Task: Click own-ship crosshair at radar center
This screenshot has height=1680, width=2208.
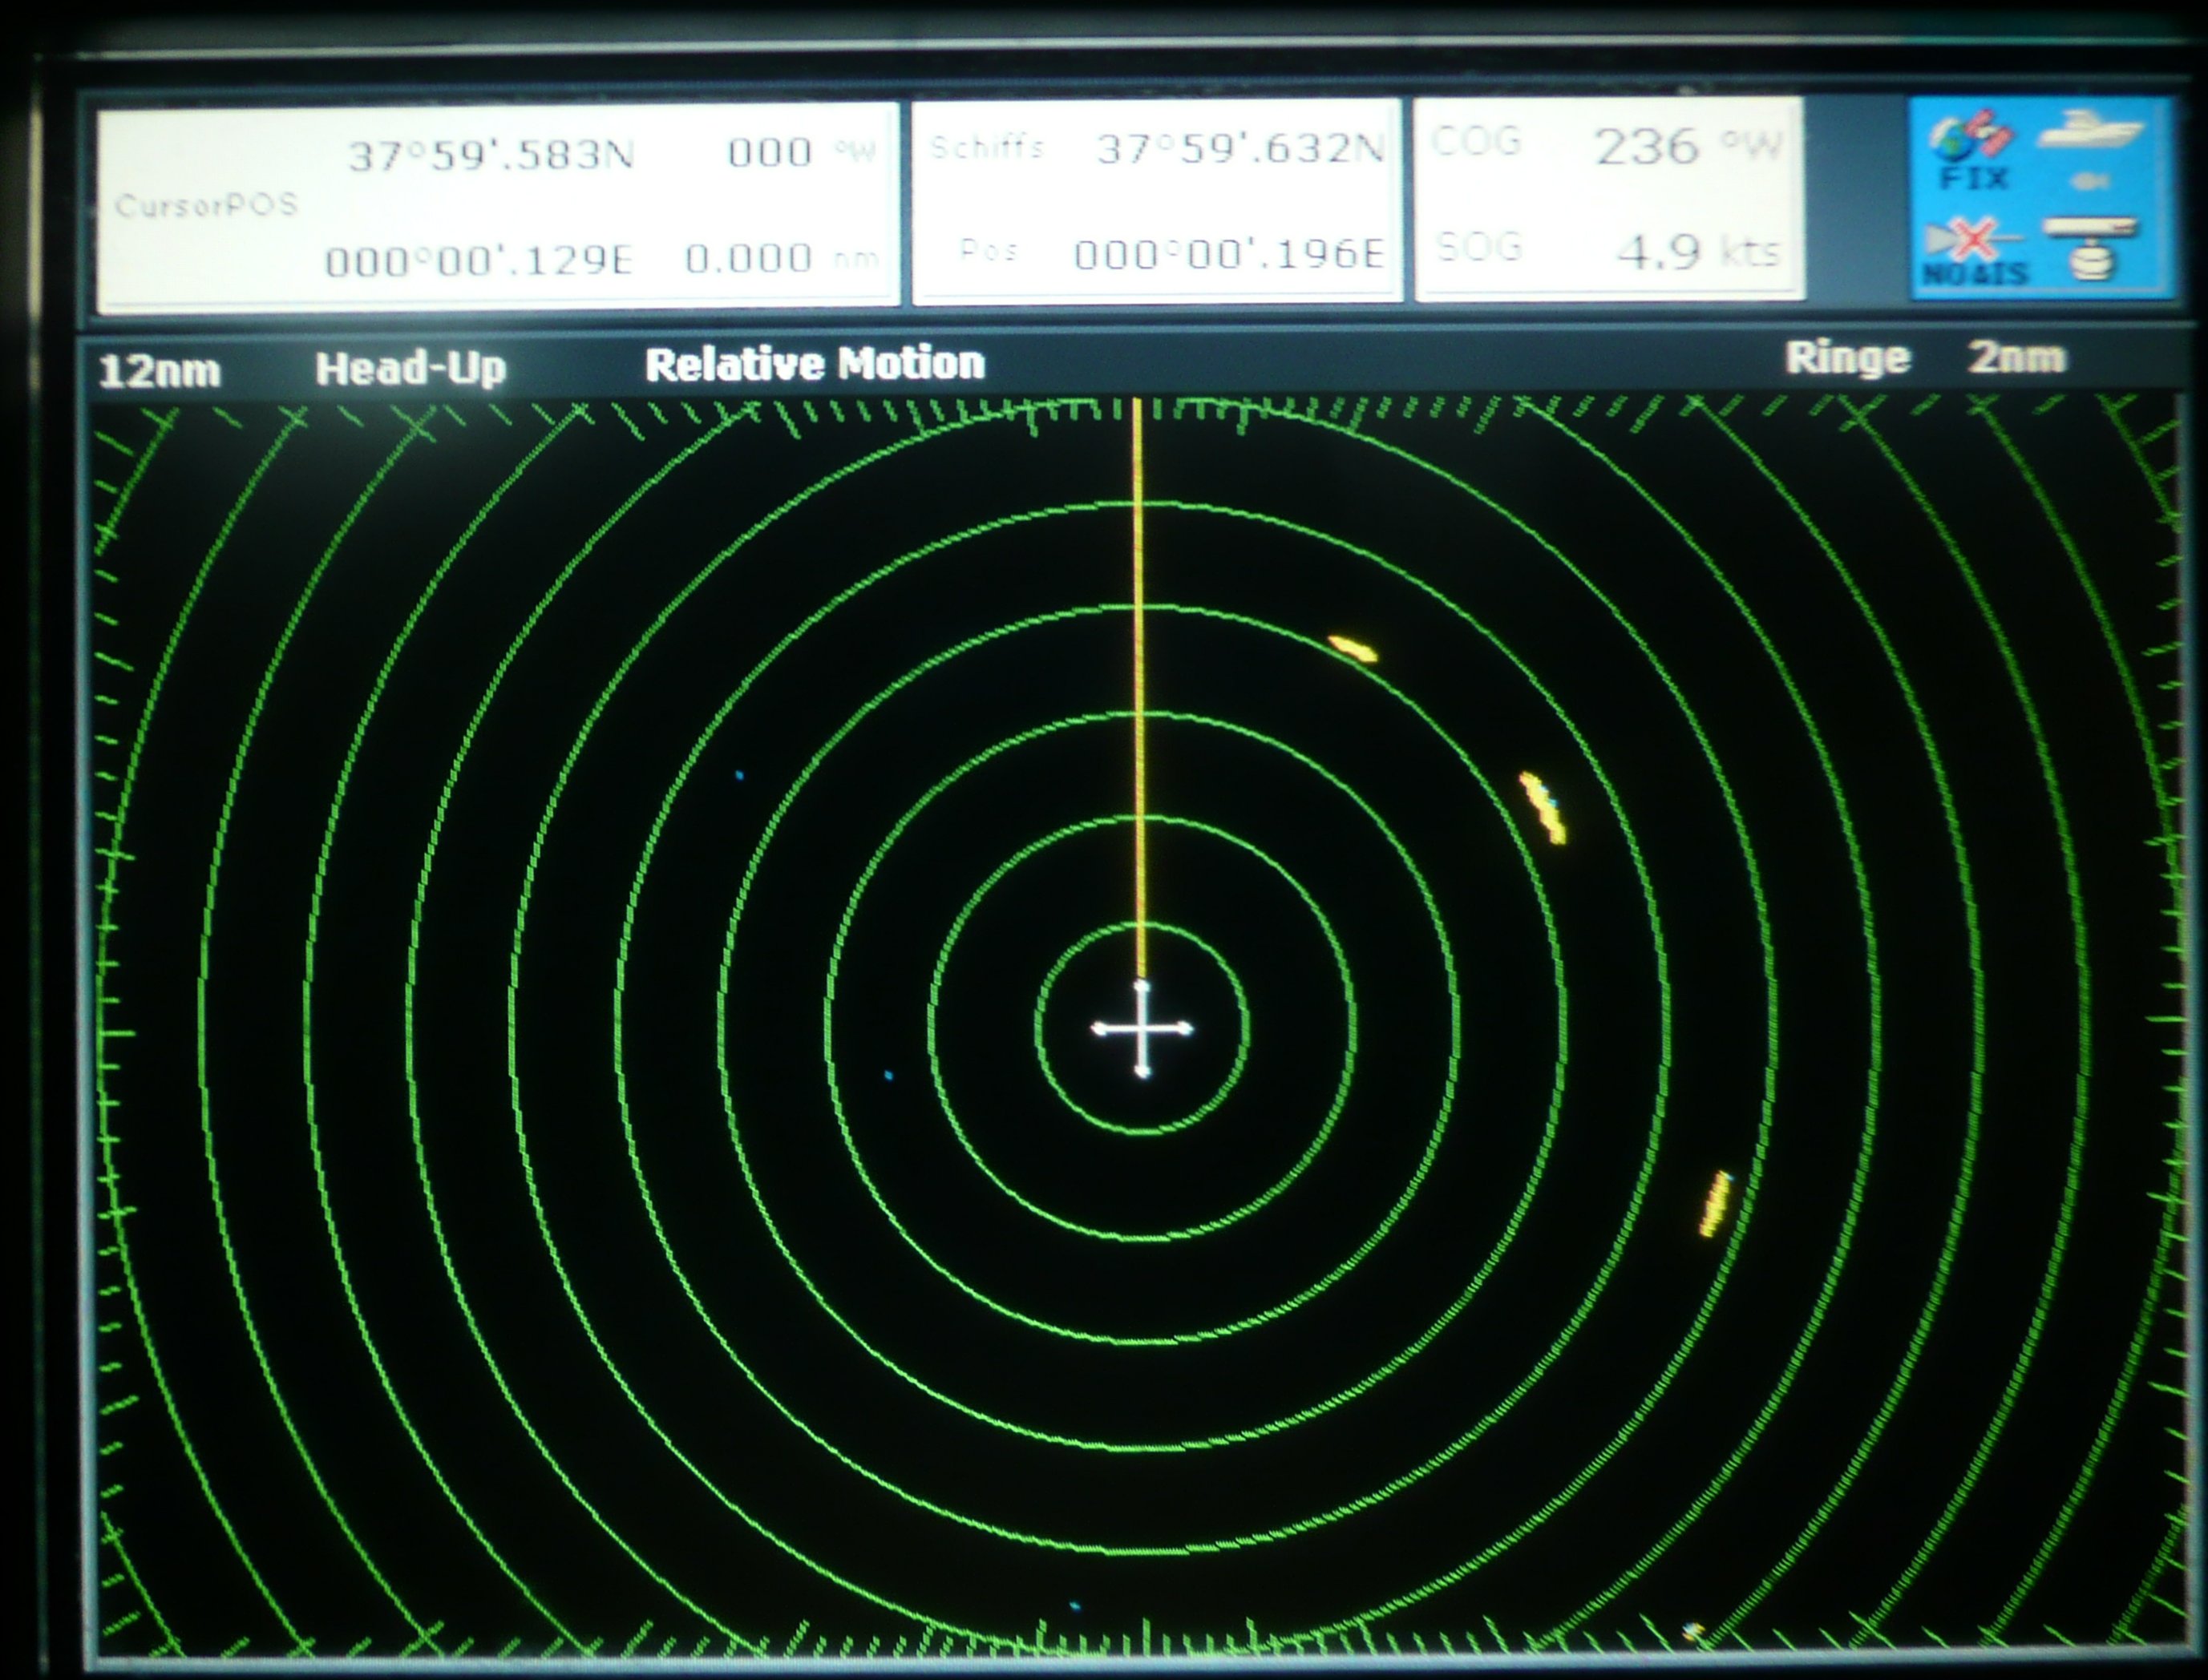Action: point(1142,1028)
